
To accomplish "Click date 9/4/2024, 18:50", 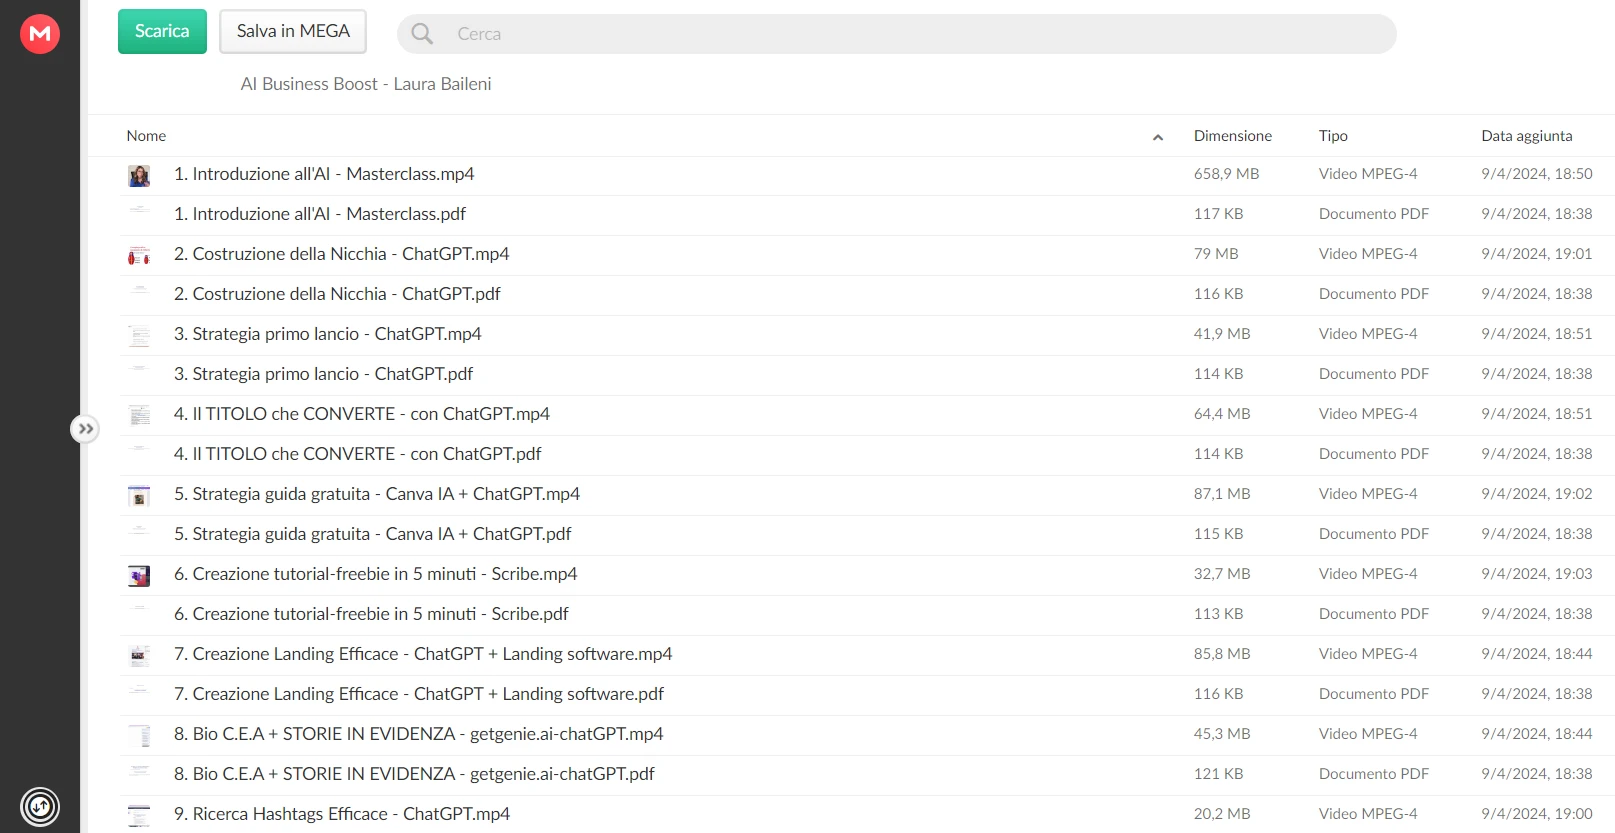I will tap(1537, 174).
